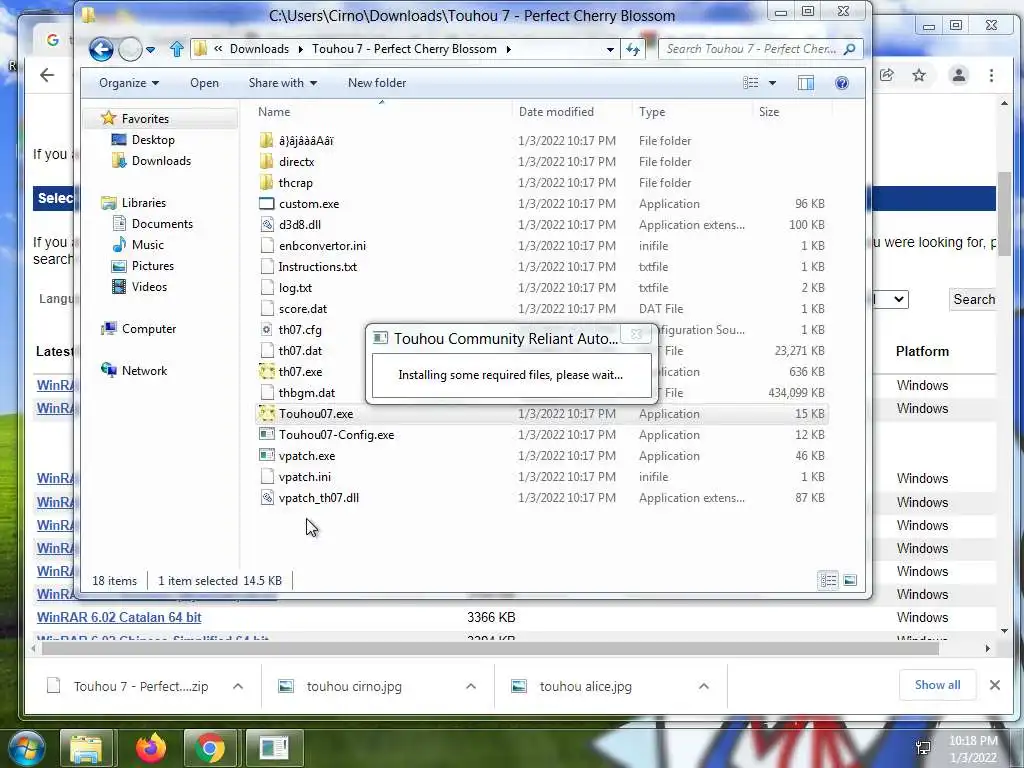This screenshot has height=768, width=1024.
Task: Open WinRAR 6.02 Catalan 64 bit link
Action: (x=119, y=617)
